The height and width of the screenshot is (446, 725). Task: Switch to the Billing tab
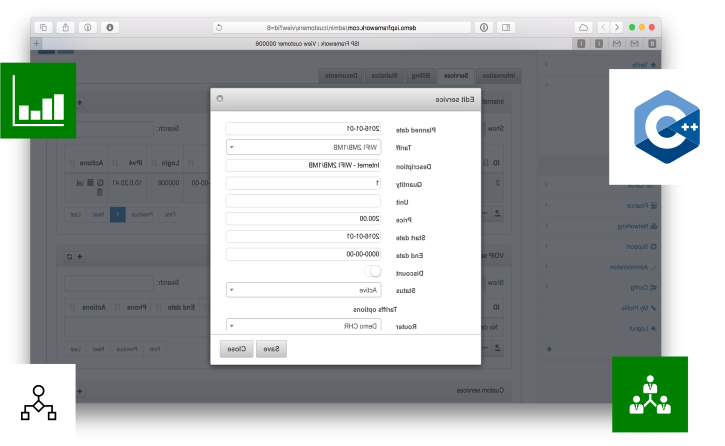click(x=421, y=75)
